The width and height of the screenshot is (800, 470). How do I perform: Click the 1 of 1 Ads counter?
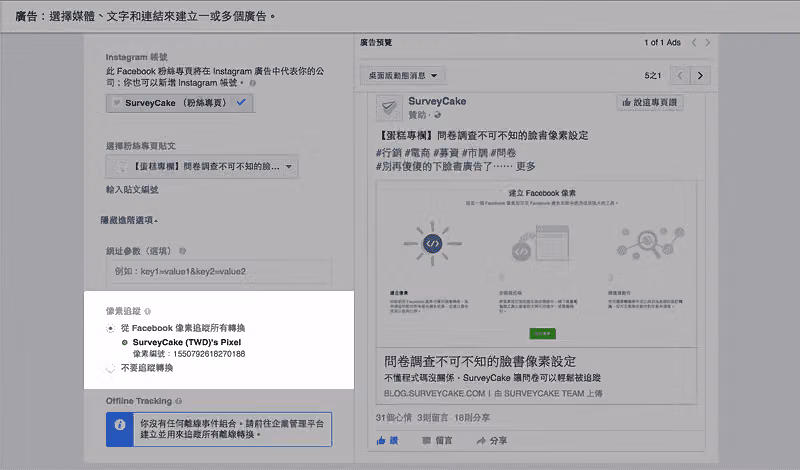click(662, 43)
